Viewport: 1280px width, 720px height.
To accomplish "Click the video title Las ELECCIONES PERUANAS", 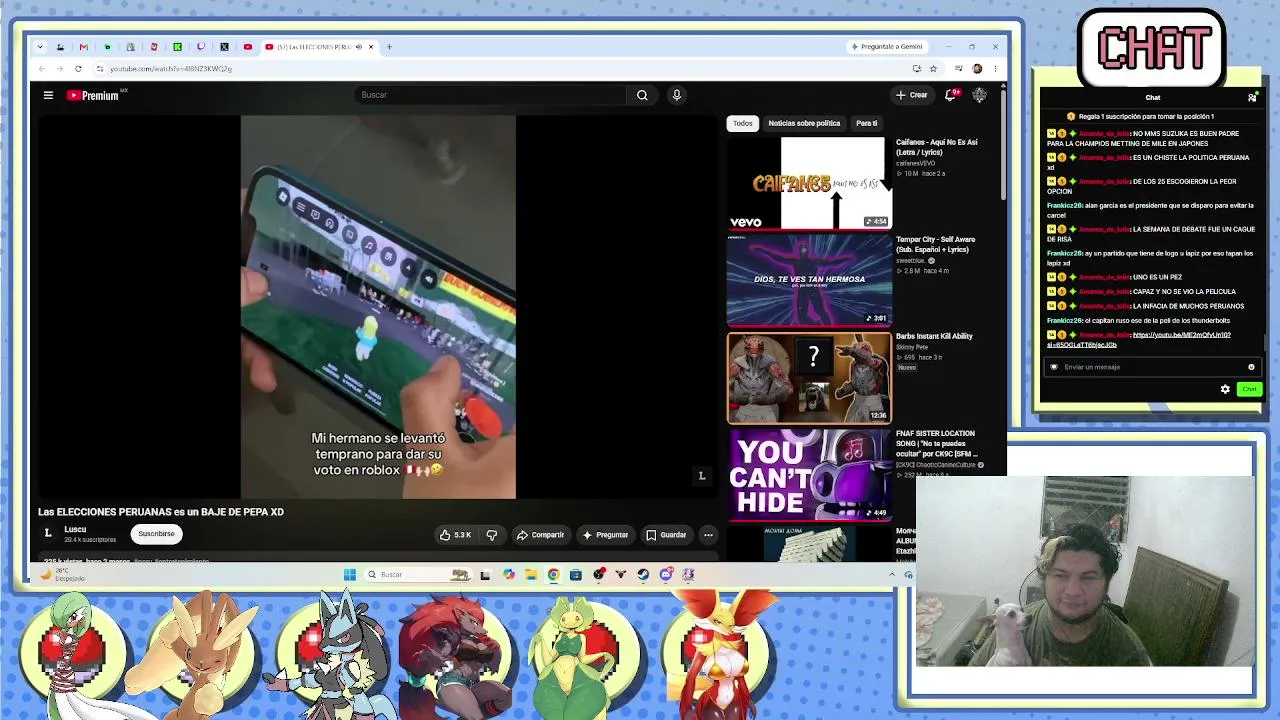I will click(x=161, y=512).
